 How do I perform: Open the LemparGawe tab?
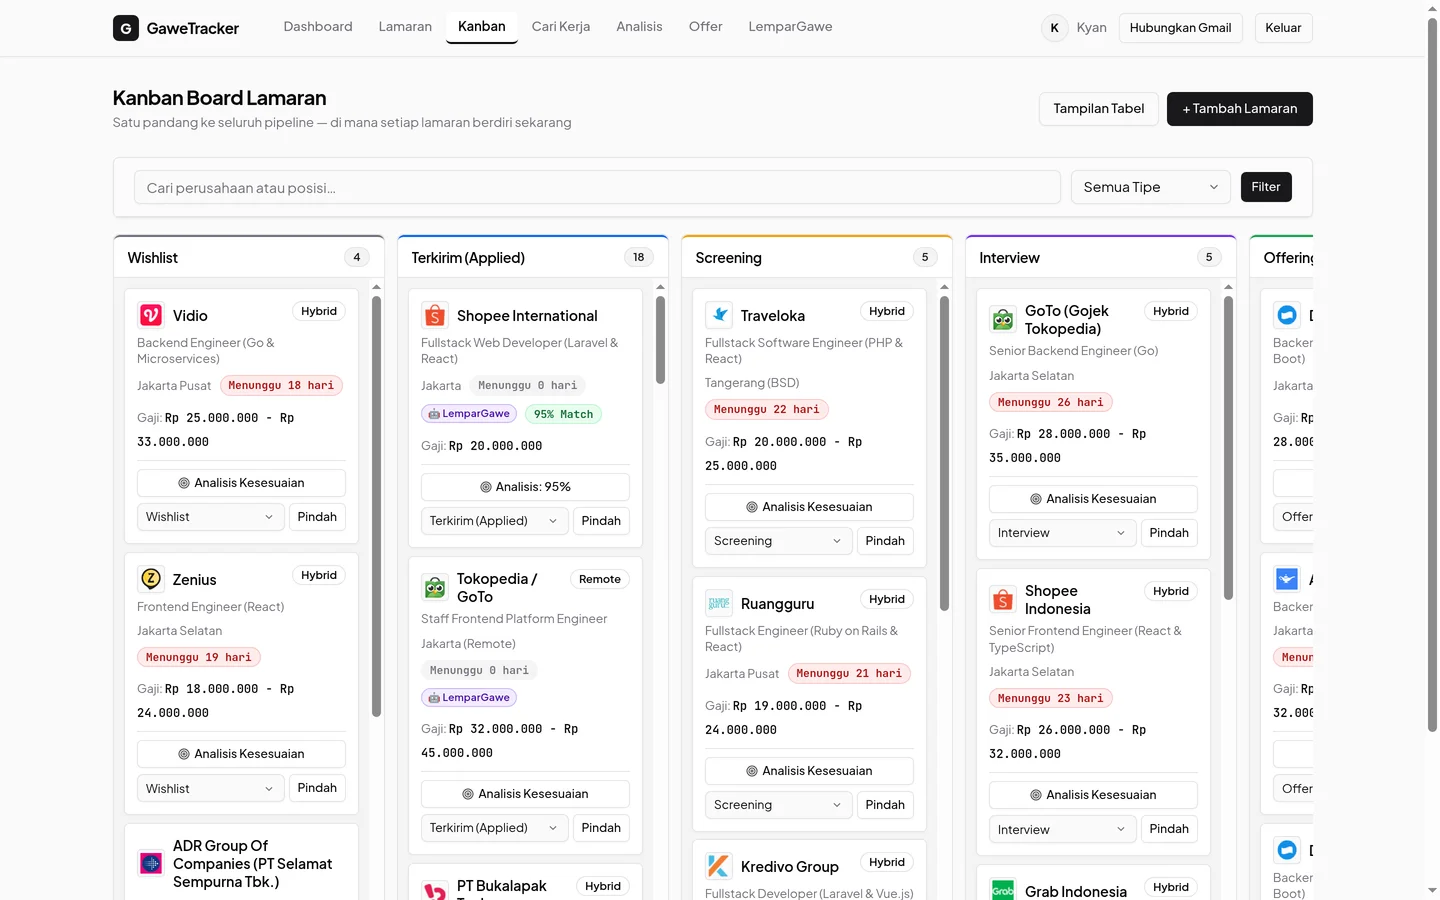[x=790, y=27]
